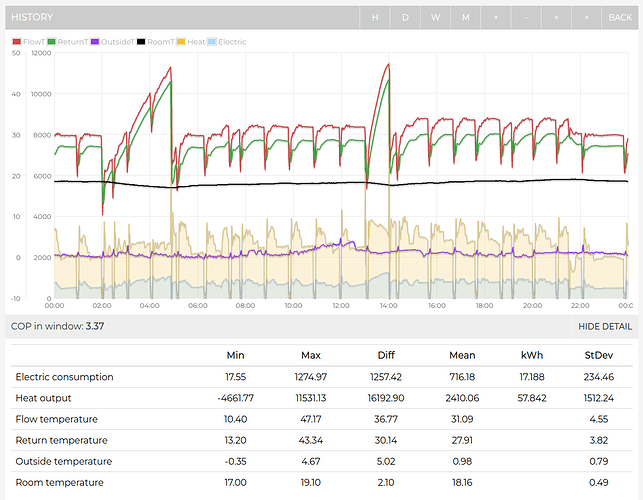Click the purple OutsideT legend swatch
643x500 pixels.
pyautogui.click(x=95, y=42)
